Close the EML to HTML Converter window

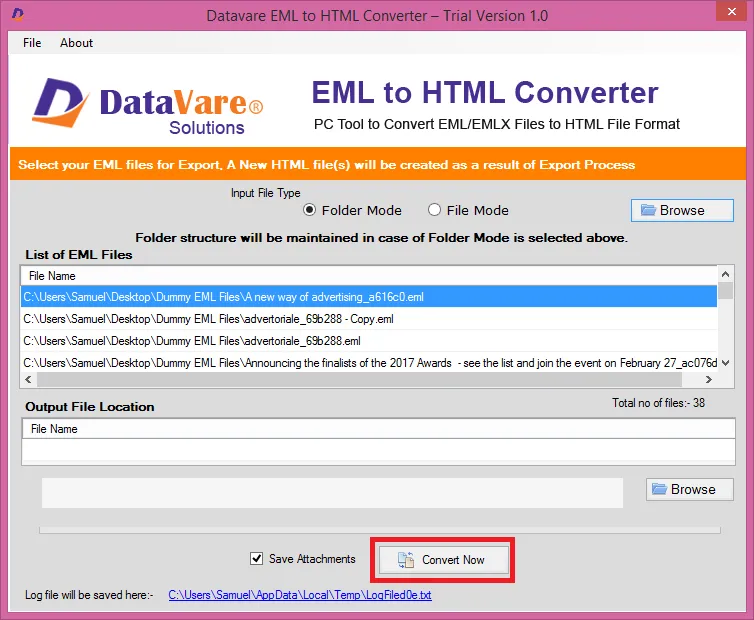click(731, 11)
